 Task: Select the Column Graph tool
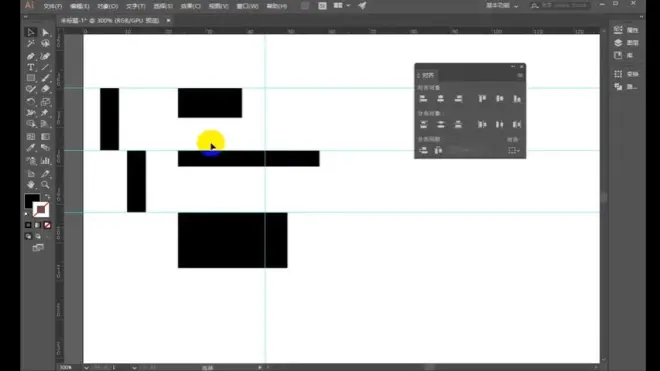point(45,161)
